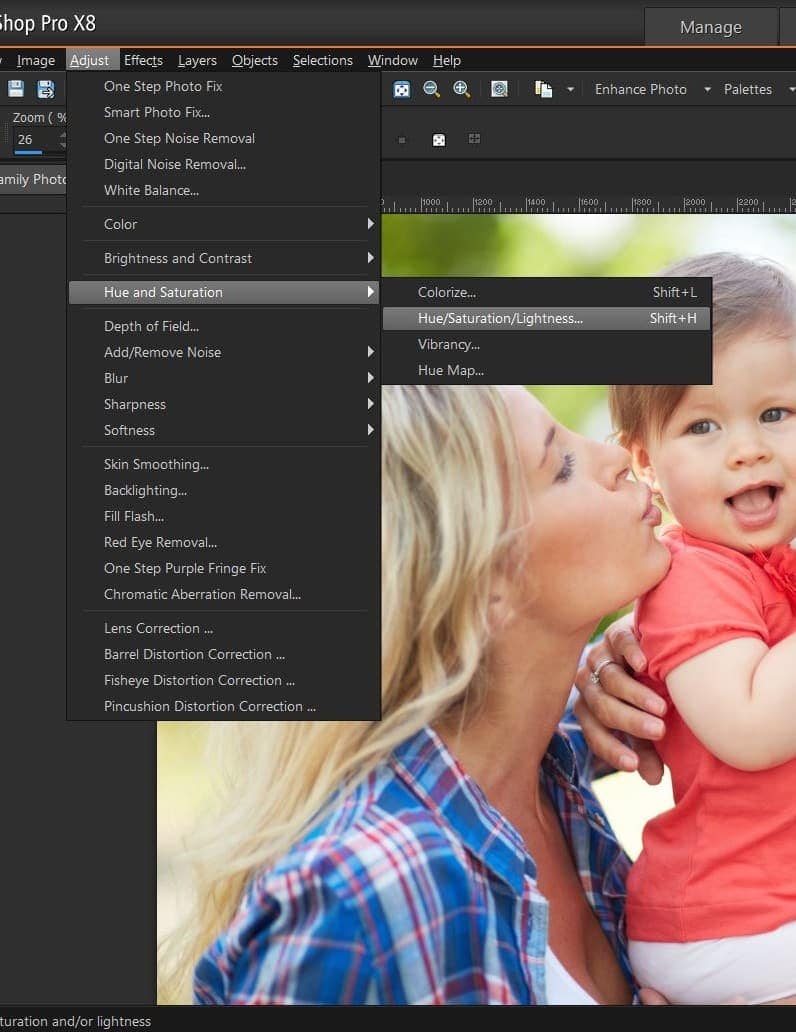Expand the Brightness and Contrast submenu

click(x=223, y=258)
